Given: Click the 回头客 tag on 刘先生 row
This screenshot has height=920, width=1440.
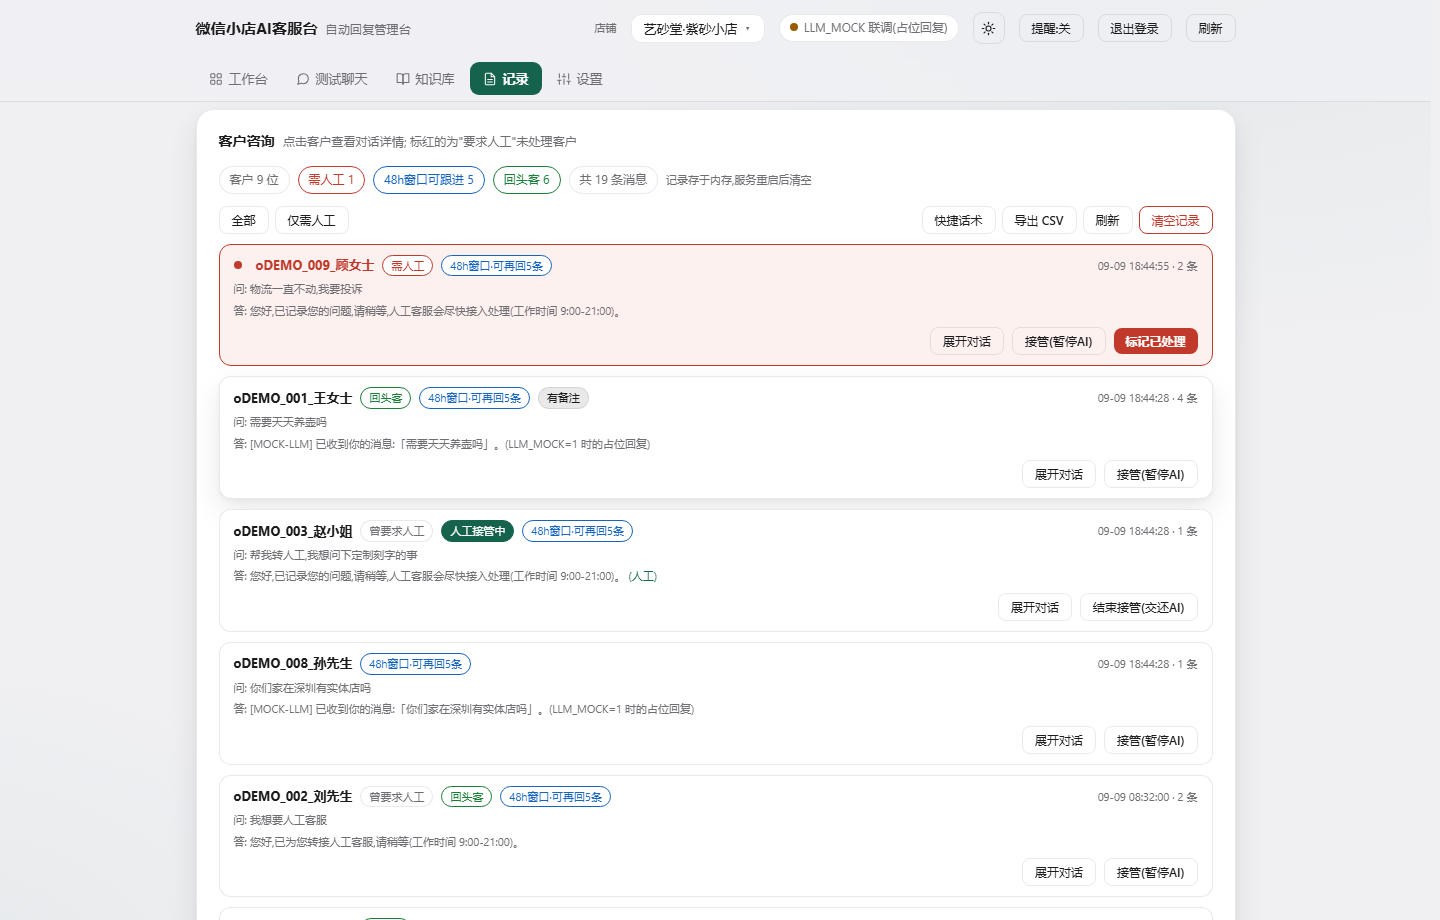Looking at the screenshot, I should [x=467, y=797].
